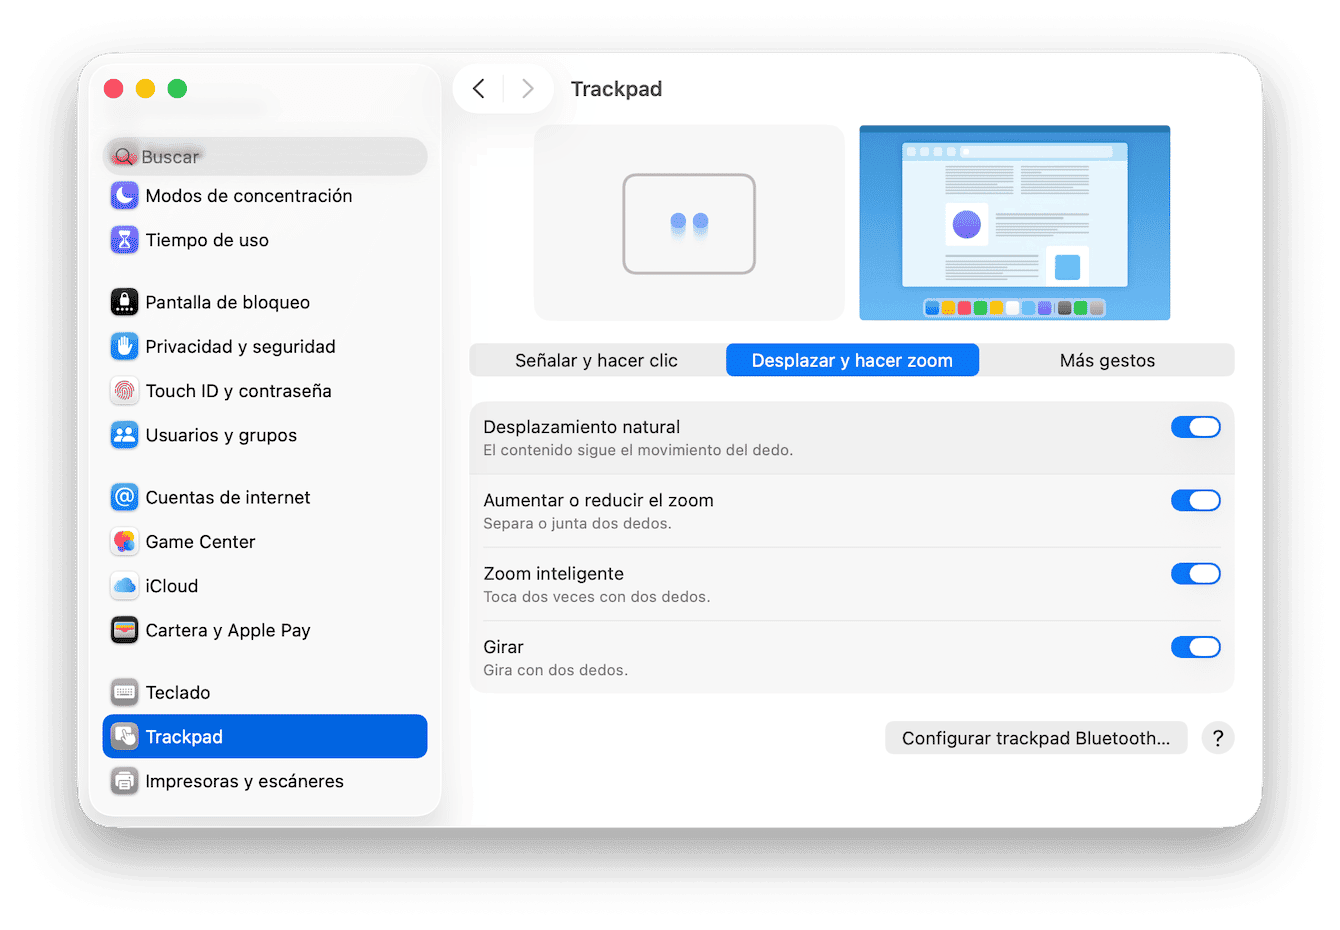Click the Usuarios y grupos people icon
The width and height of the screenshot is (1340, 930).
(x=124, y=435)
